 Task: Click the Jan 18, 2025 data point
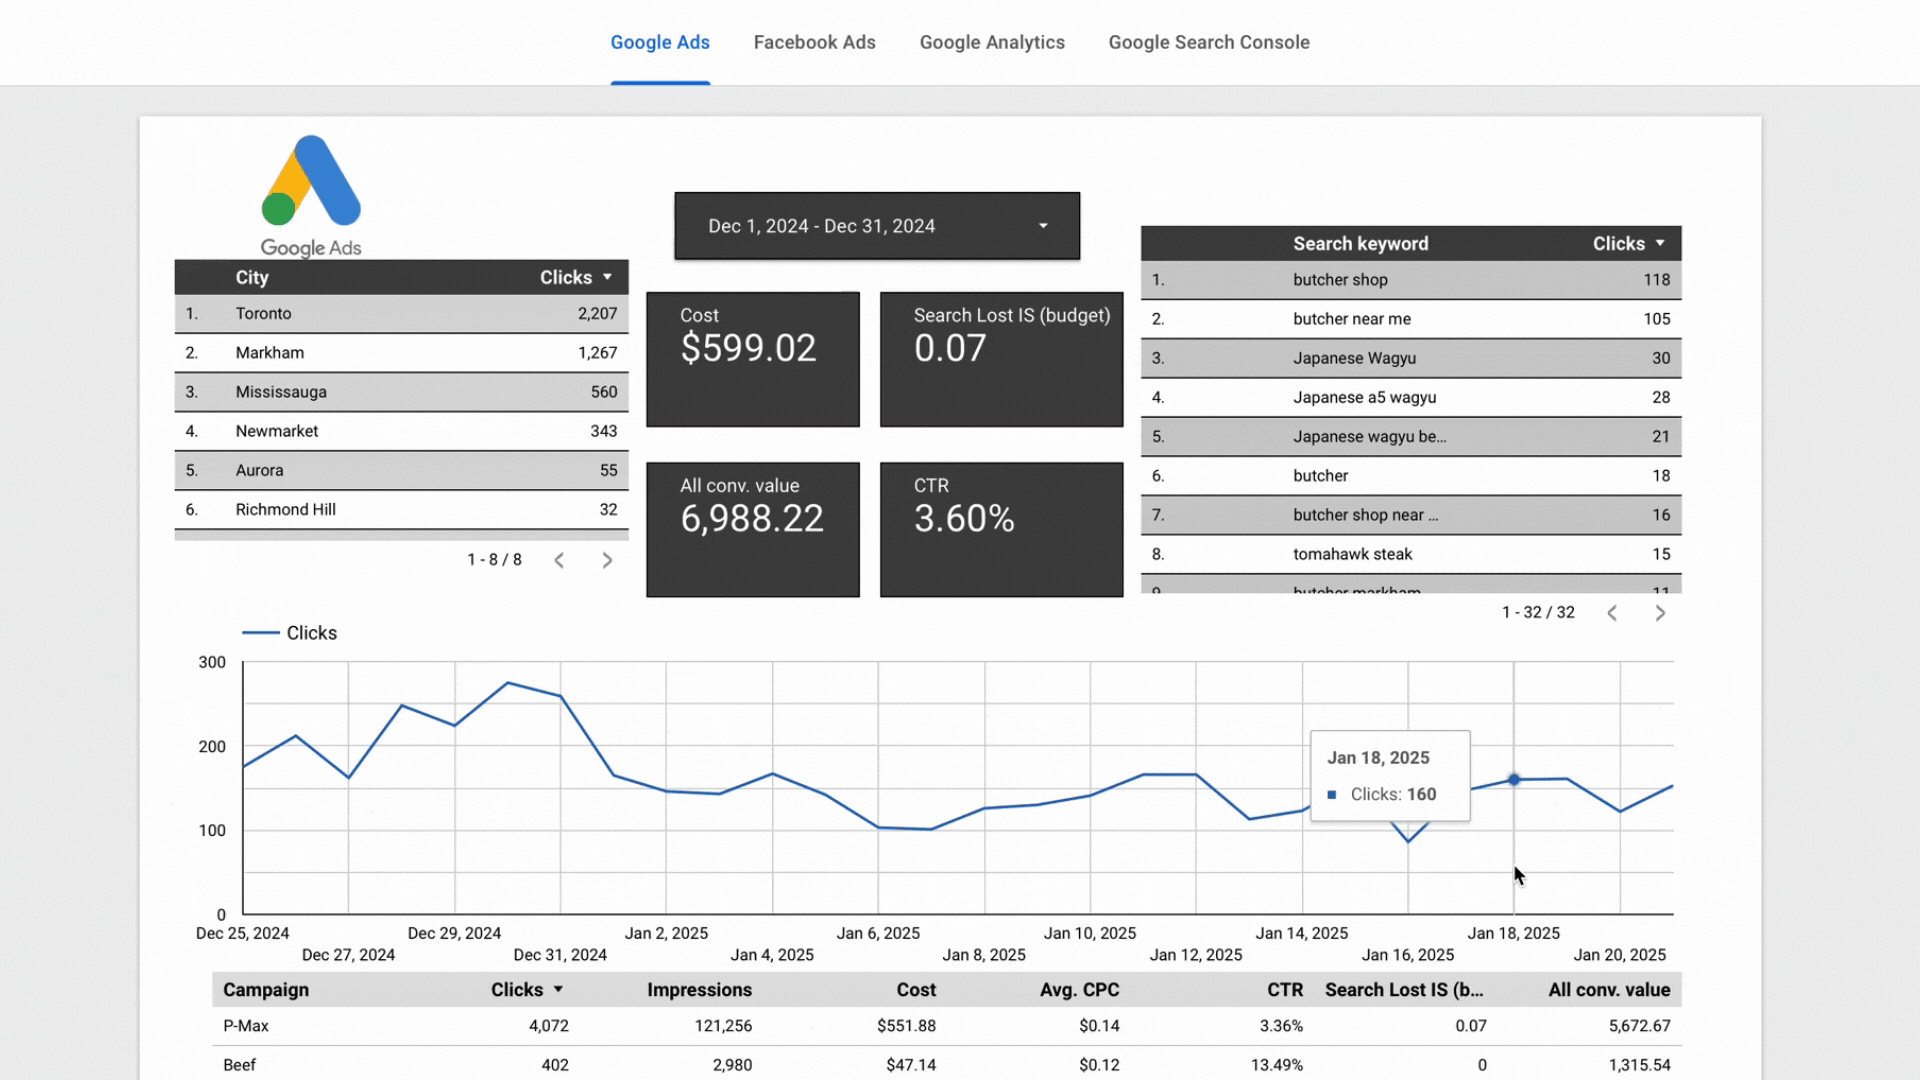point(1514,779)
